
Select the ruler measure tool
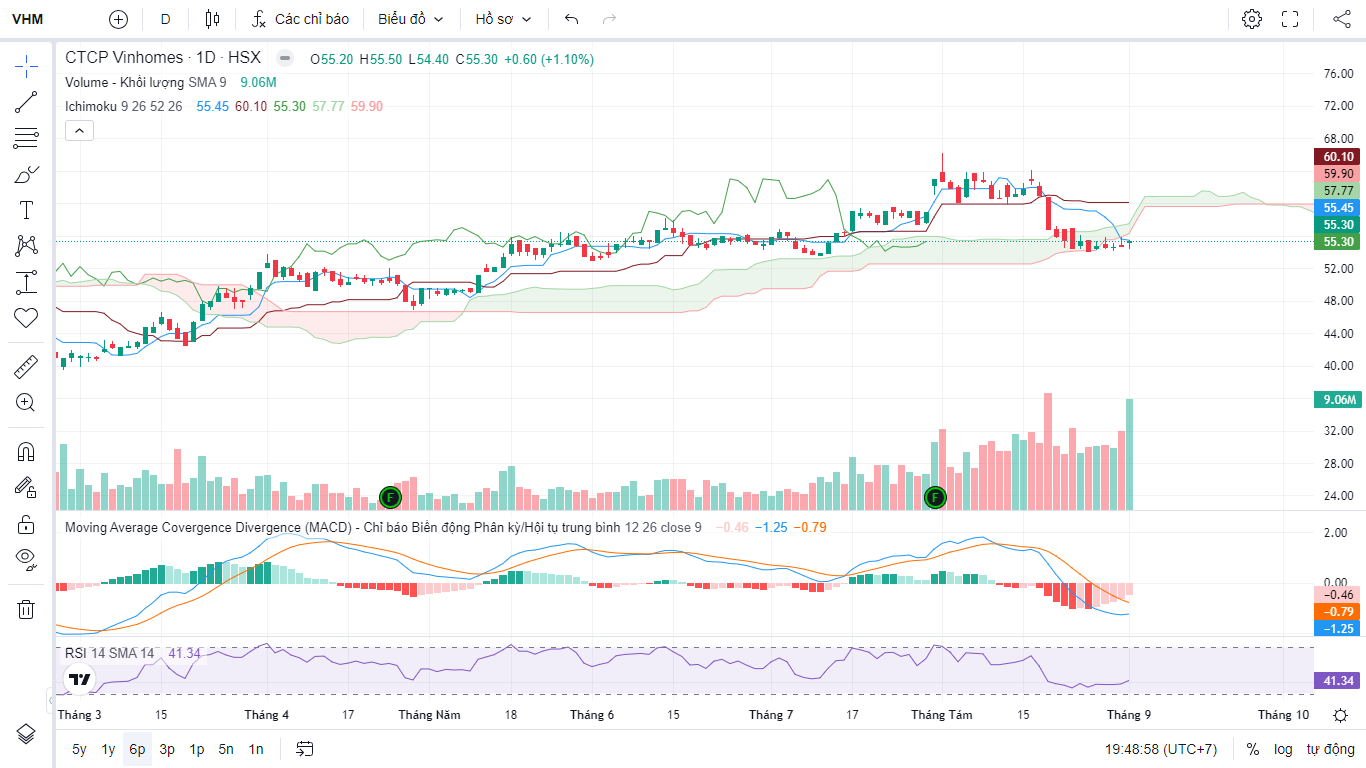(x=26, y=367)
